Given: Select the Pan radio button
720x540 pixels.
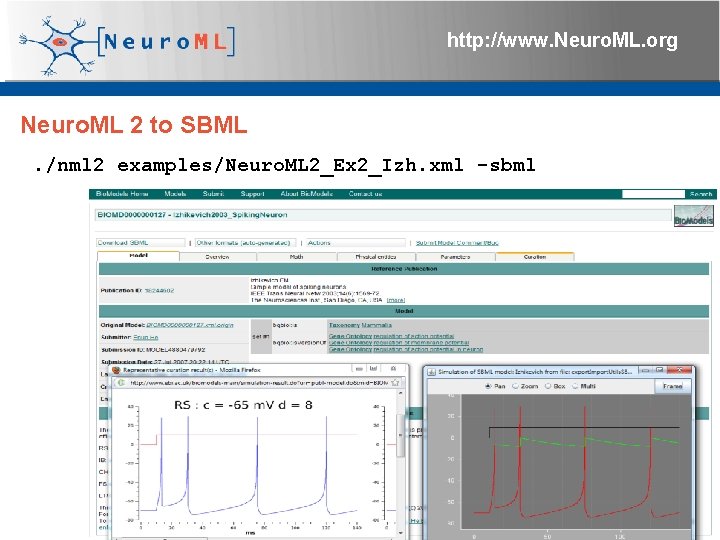Looking at the screenshot, I should (x=488, y=386).
